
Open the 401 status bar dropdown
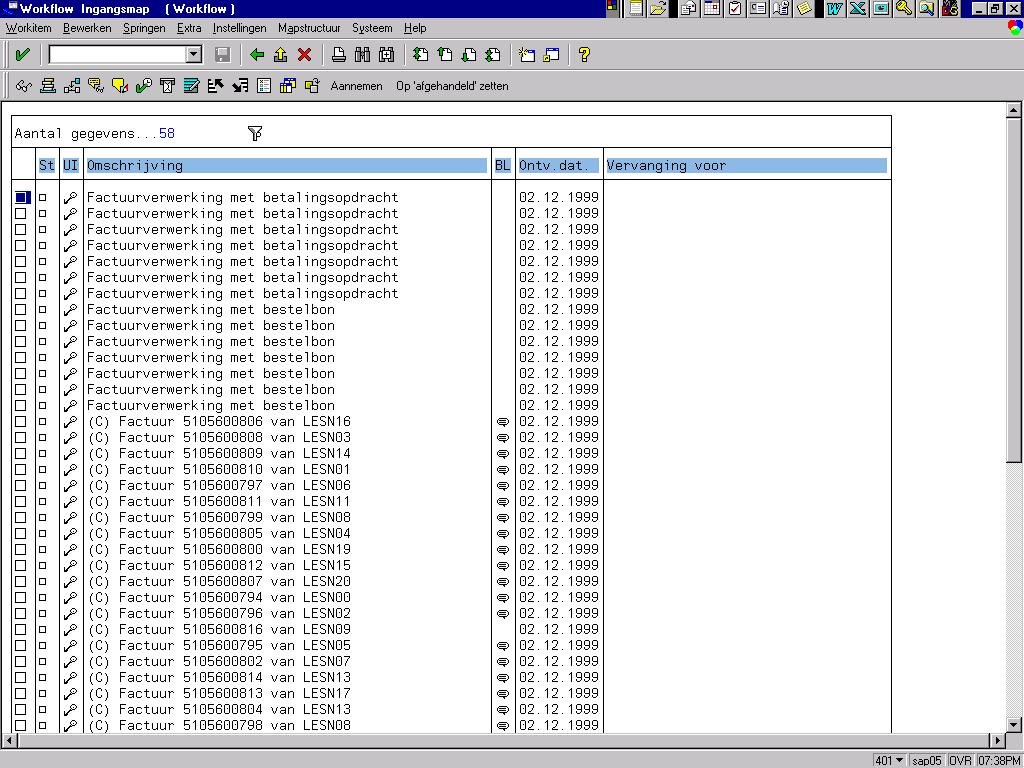click(900, 760)
